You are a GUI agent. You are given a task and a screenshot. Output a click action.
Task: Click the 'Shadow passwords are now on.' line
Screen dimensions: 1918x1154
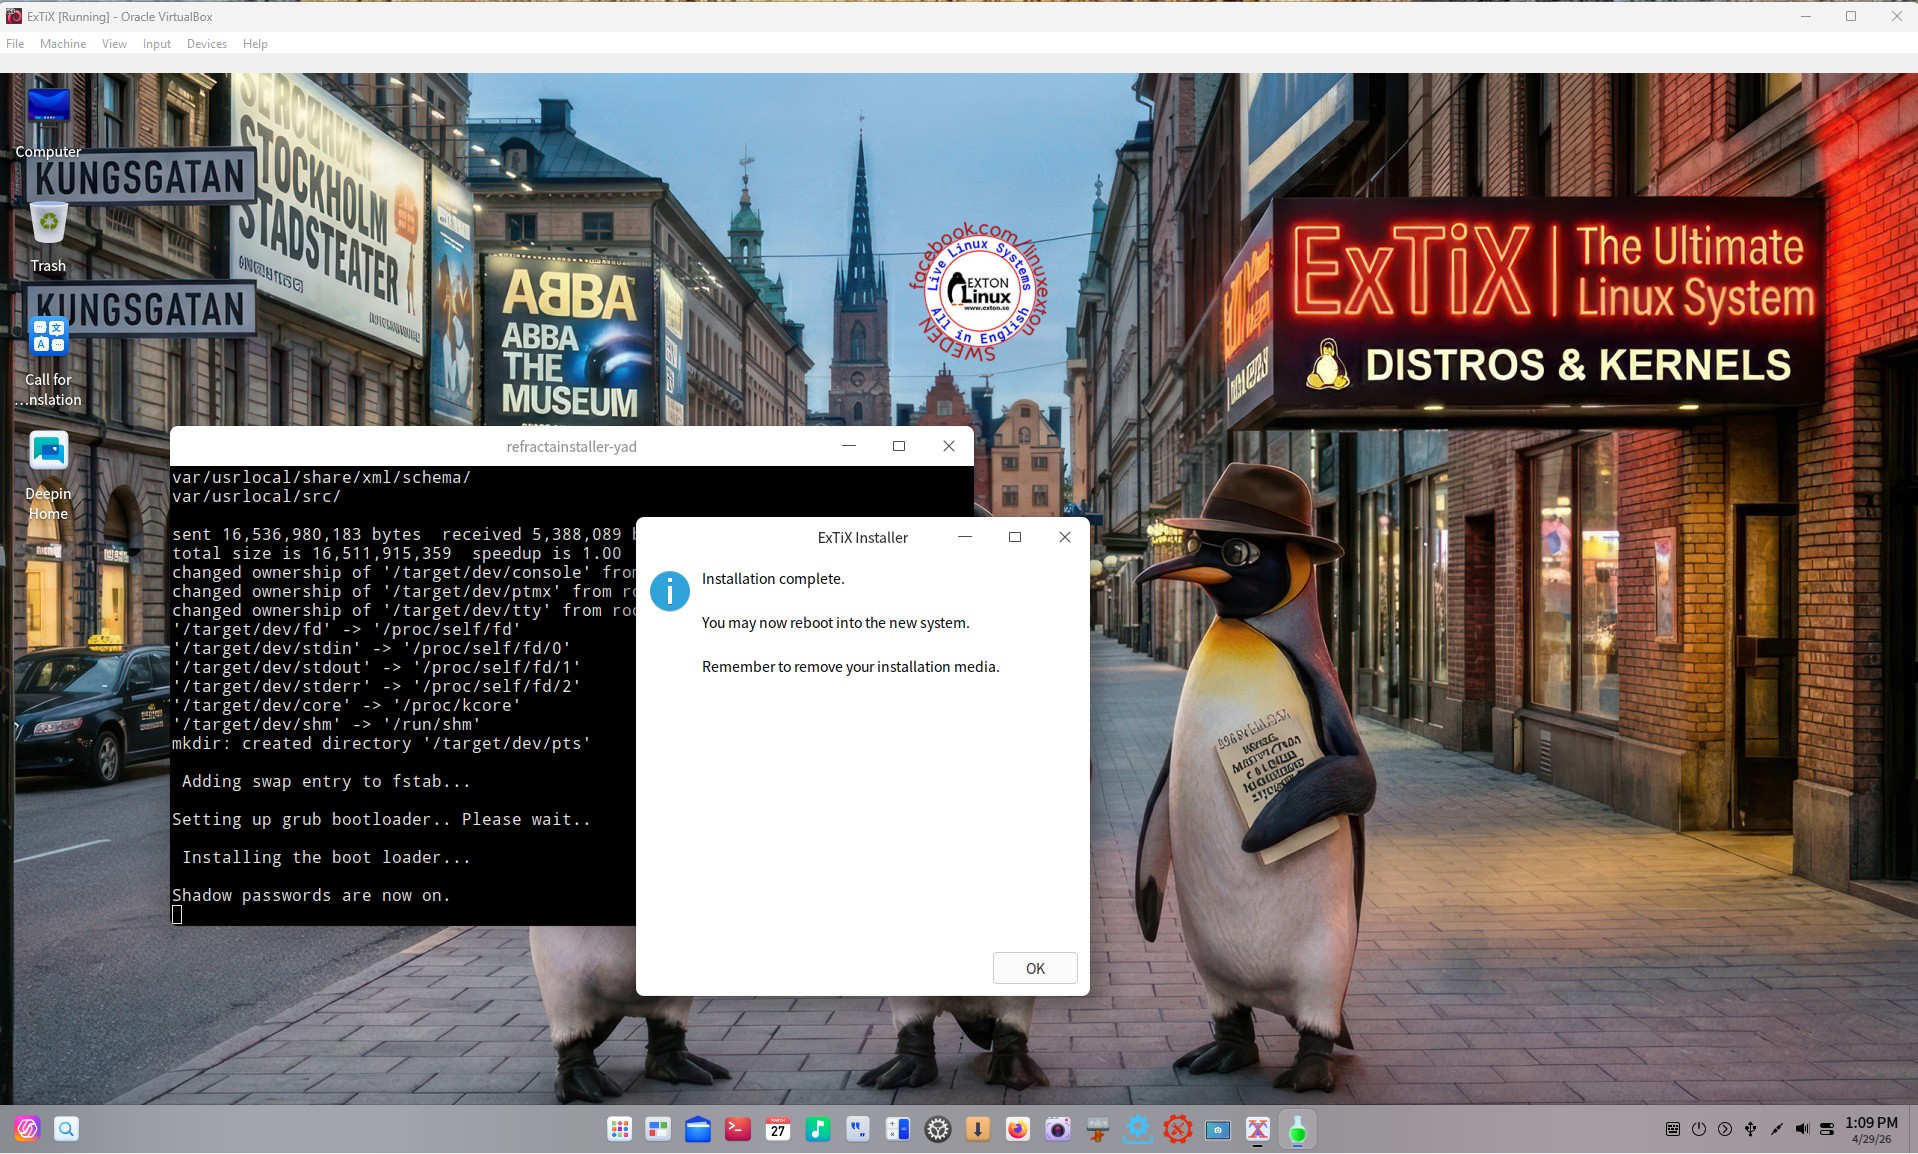(x=311, y=895)
